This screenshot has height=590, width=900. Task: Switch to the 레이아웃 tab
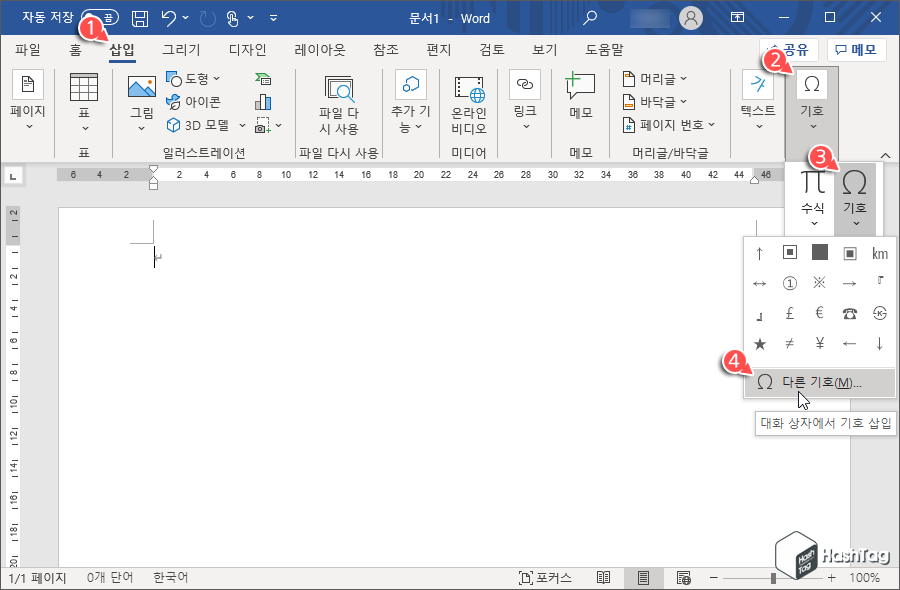pyautogui.click(x=320, y=49)
